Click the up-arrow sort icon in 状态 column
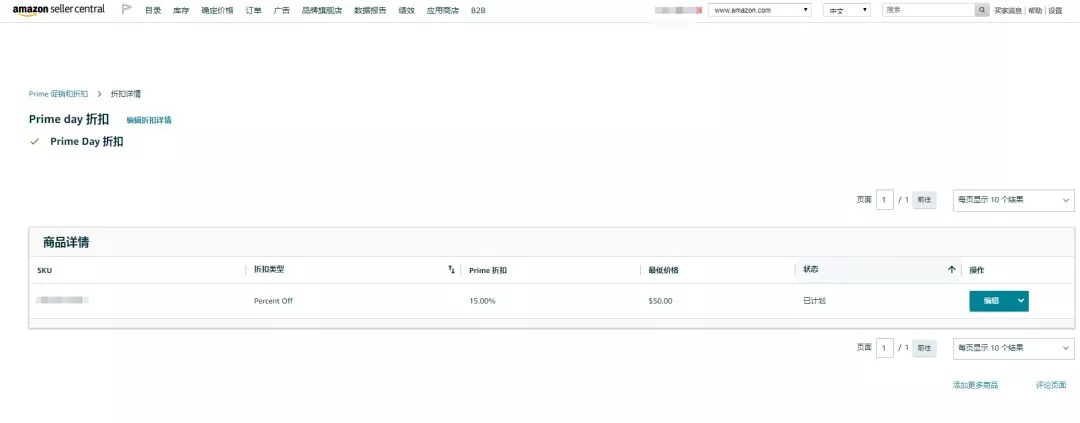The width and height of the screenshot is (1080, 423). pos(952,270)
